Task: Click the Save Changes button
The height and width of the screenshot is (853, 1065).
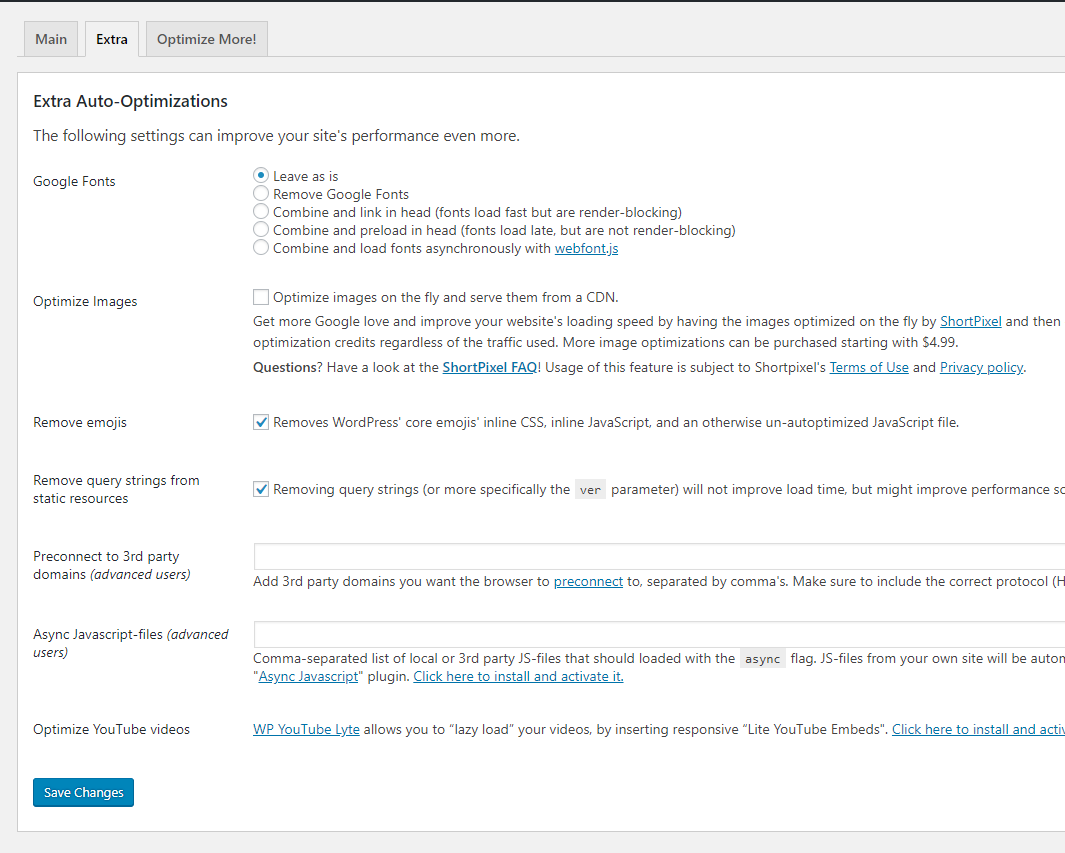Action: [84, 793]
